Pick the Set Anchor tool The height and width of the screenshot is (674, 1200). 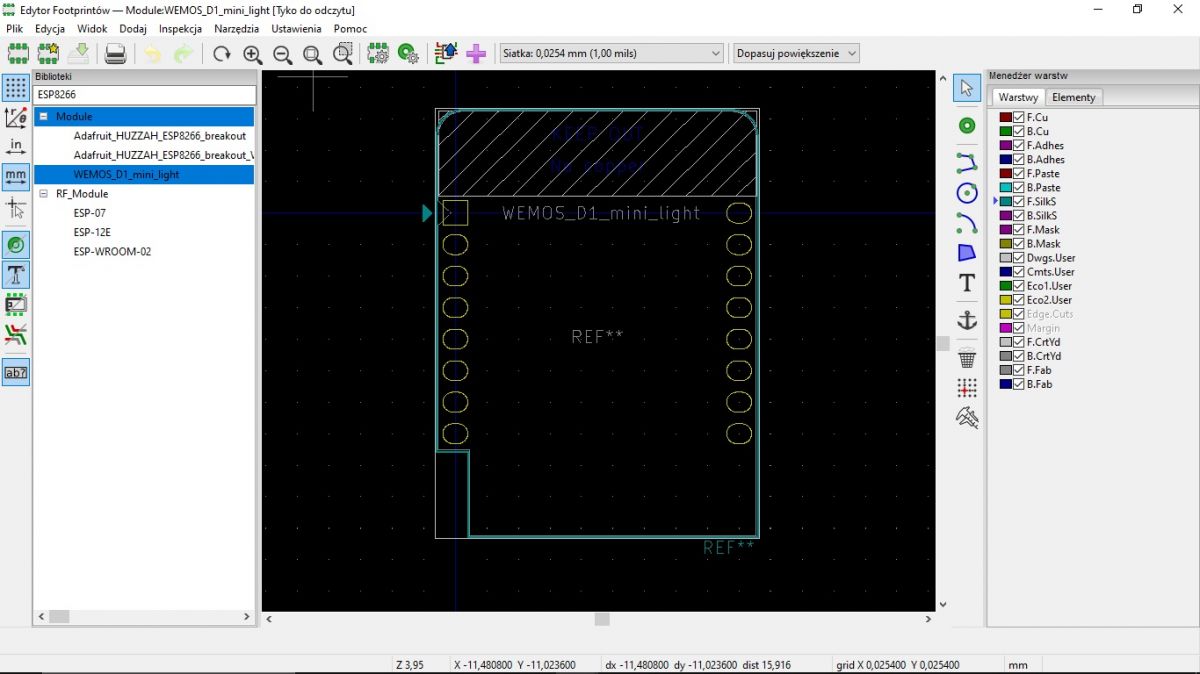pyautogui.click(x=966, y=320)
